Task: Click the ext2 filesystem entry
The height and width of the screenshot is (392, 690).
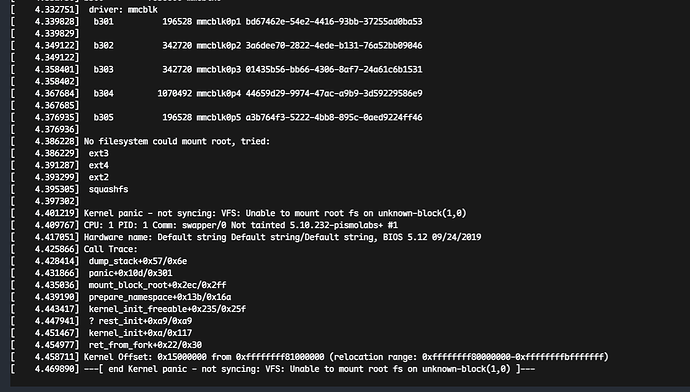Action: point(99,177)
